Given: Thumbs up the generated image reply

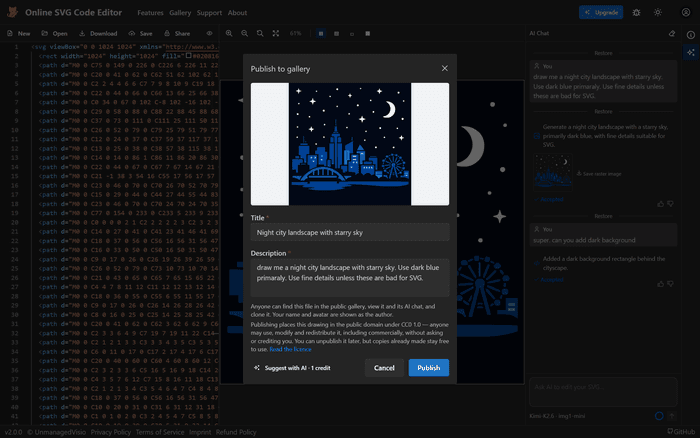Looking at the screenshot, I should pyautogui.click(x=660, y=204).
